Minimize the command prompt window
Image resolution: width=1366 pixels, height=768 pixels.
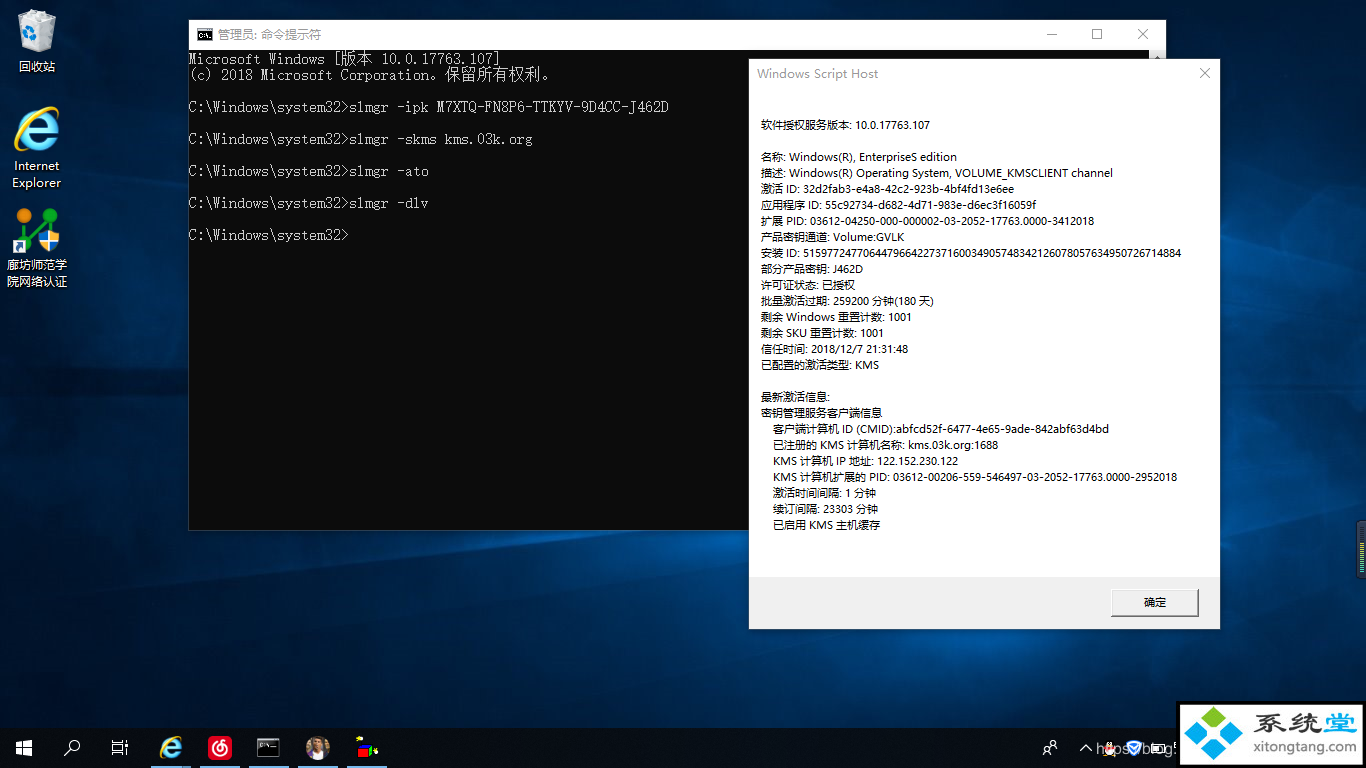(1051, 34)
